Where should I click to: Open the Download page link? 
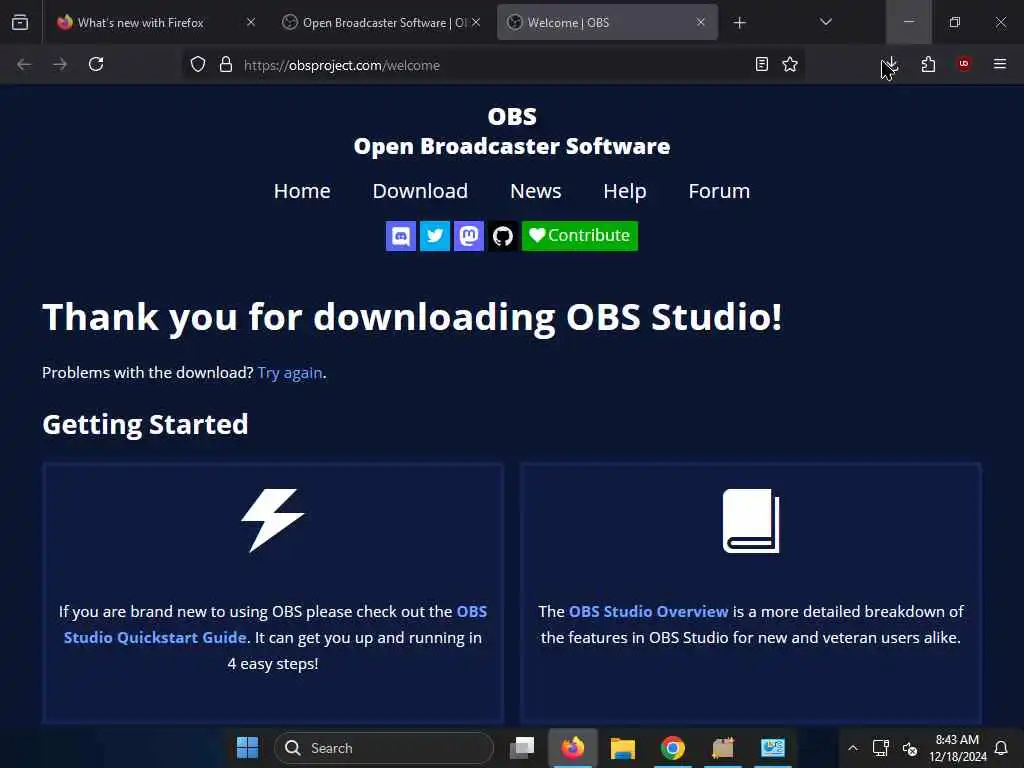click(420, 191)
